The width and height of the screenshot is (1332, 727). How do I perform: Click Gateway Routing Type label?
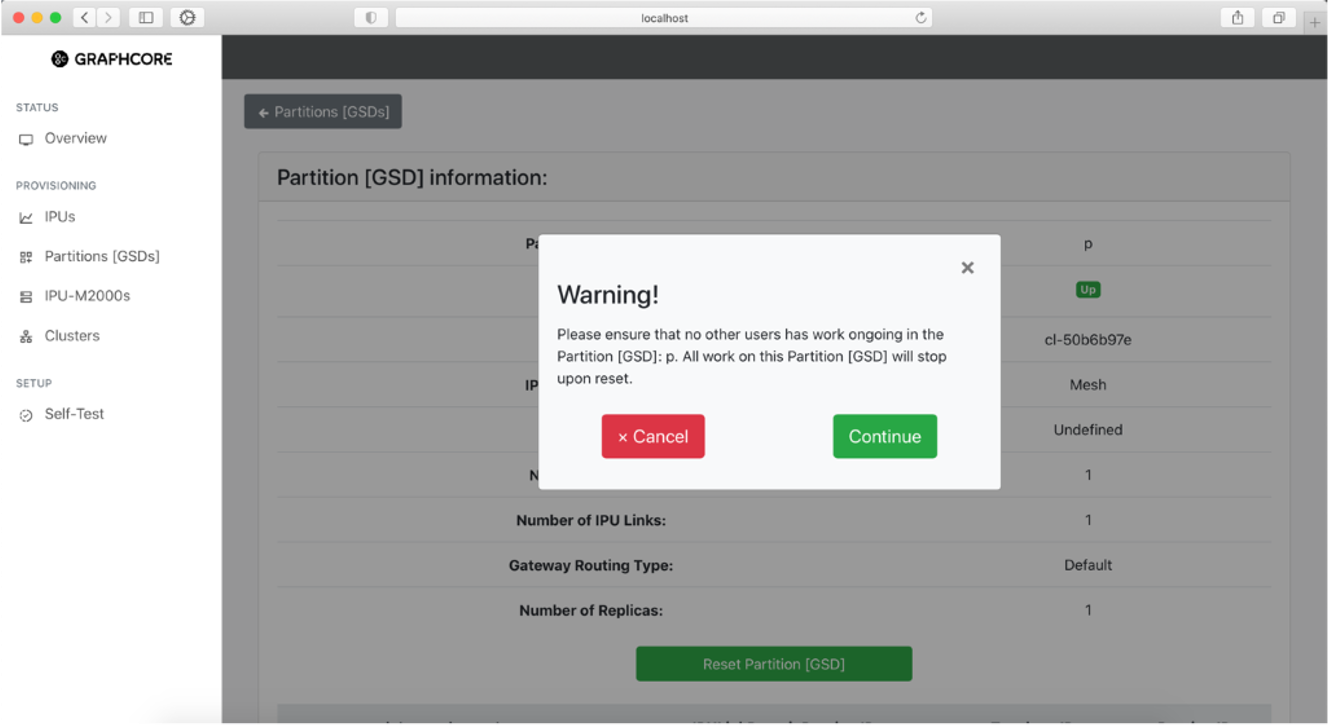coord(591,565)
